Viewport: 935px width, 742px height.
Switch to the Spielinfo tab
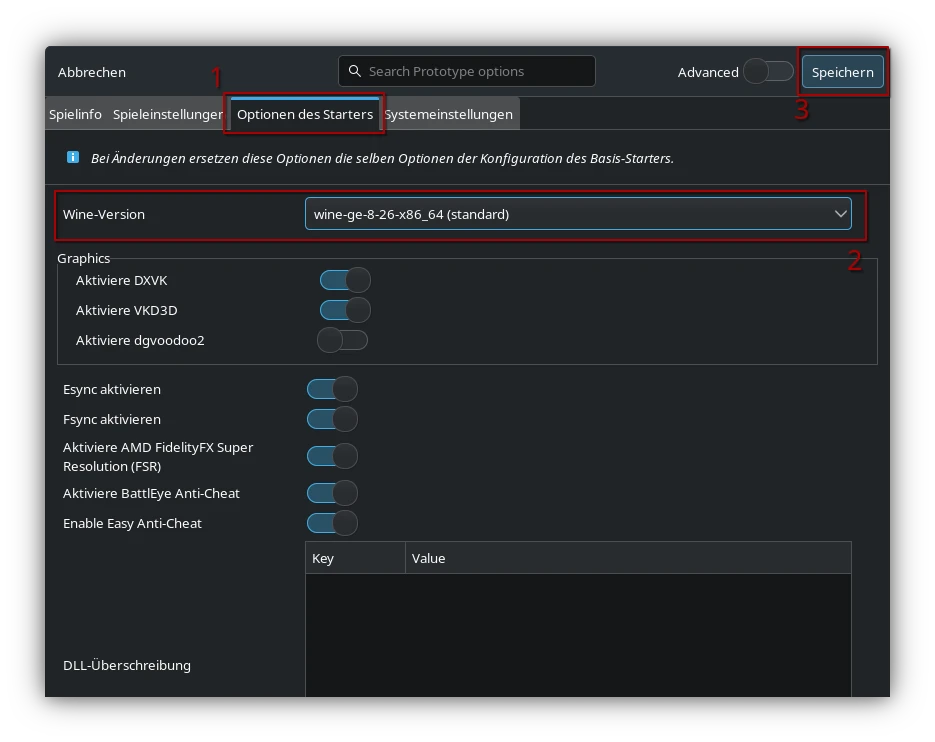click(x=75, y=114)
